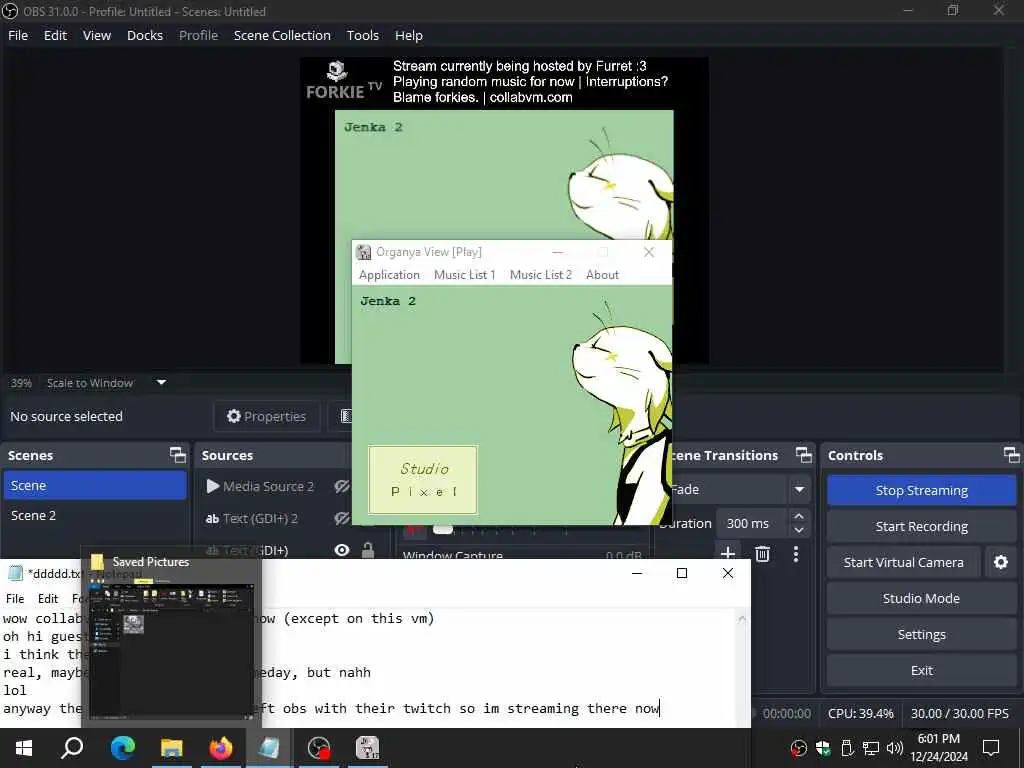Open the Scene Collection menu

(x=282, y=35)
